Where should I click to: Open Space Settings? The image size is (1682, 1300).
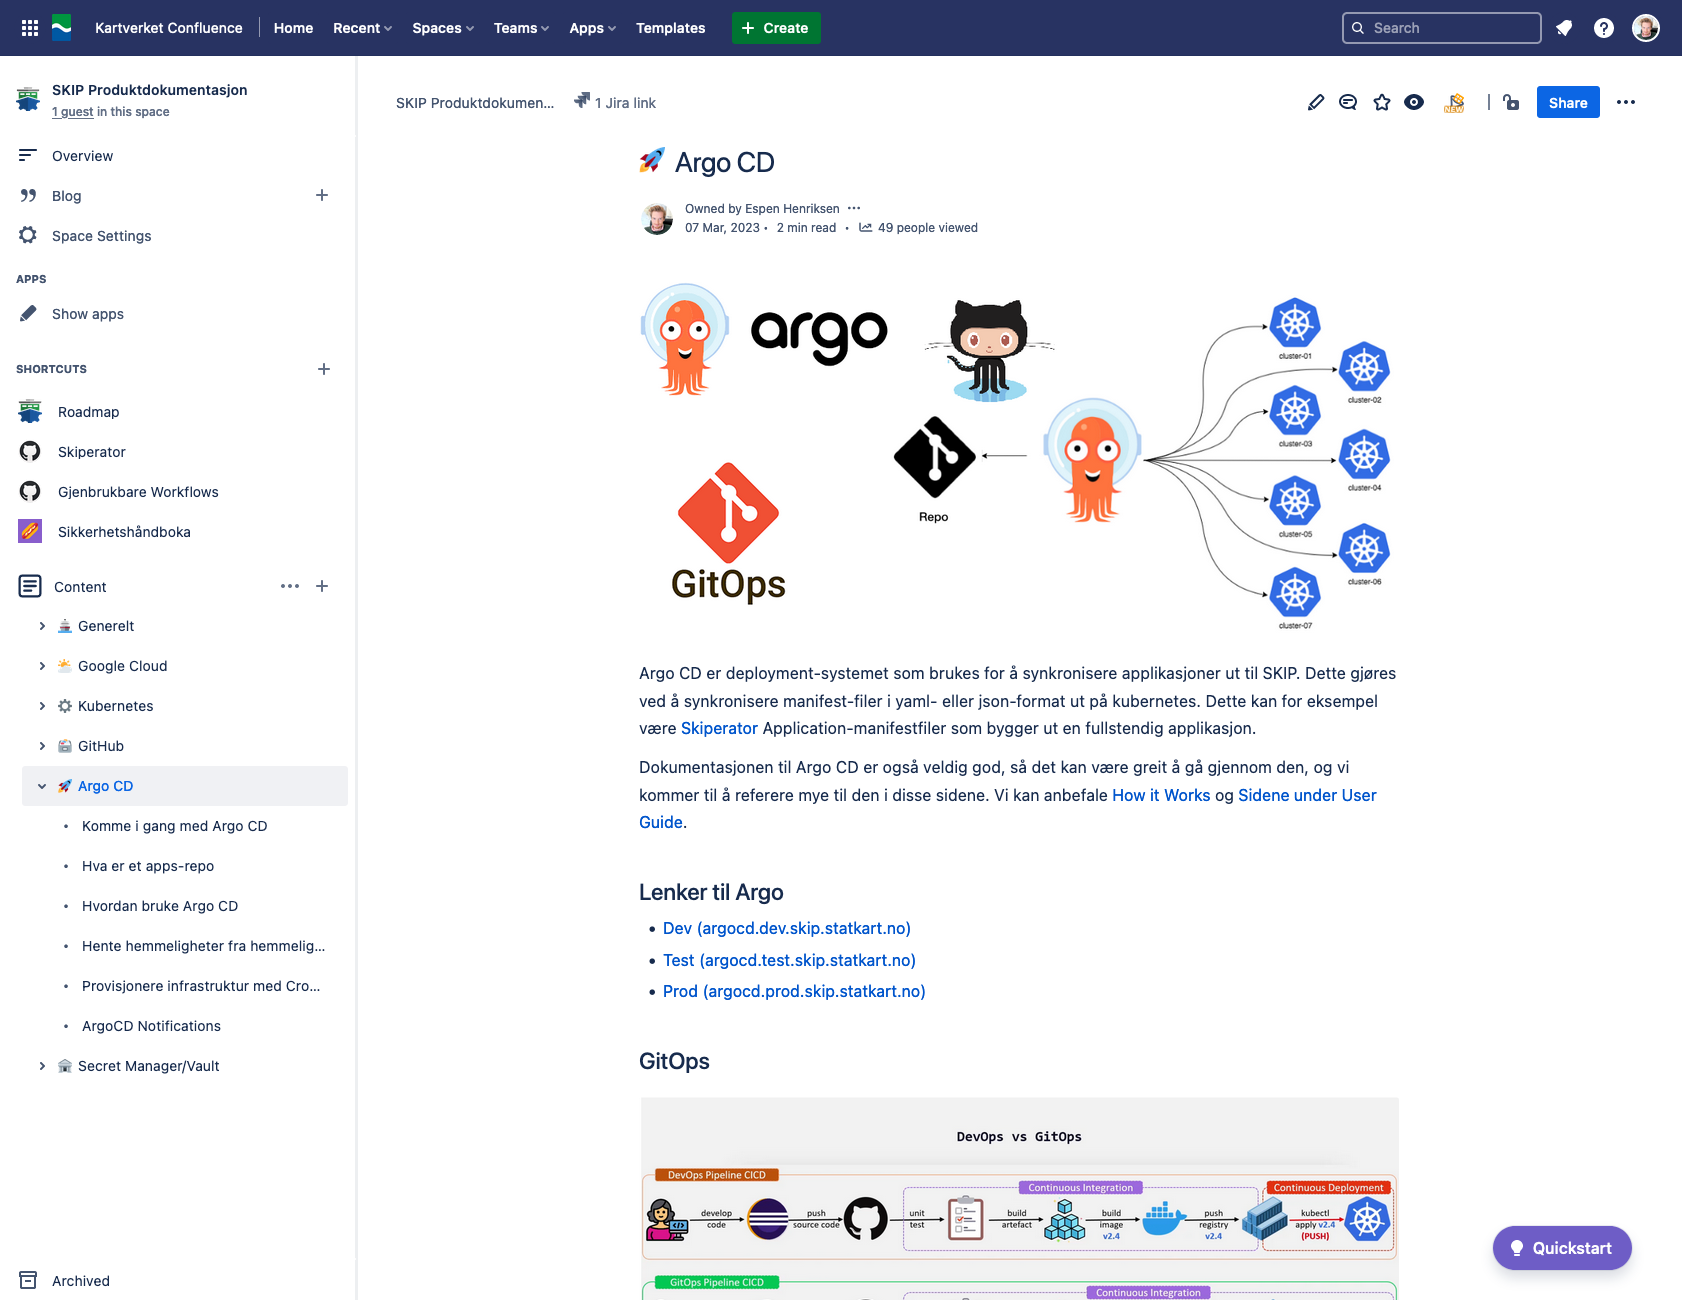(x=101, y=236)
